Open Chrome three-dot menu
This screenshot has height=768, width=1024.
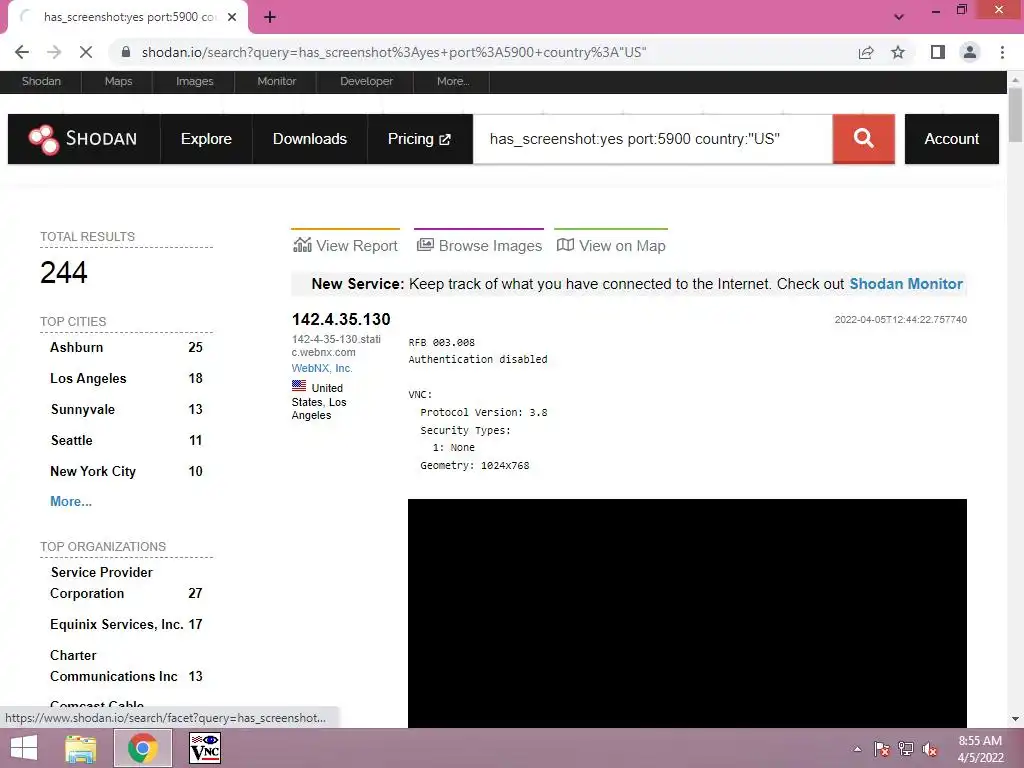[1002, 52]
